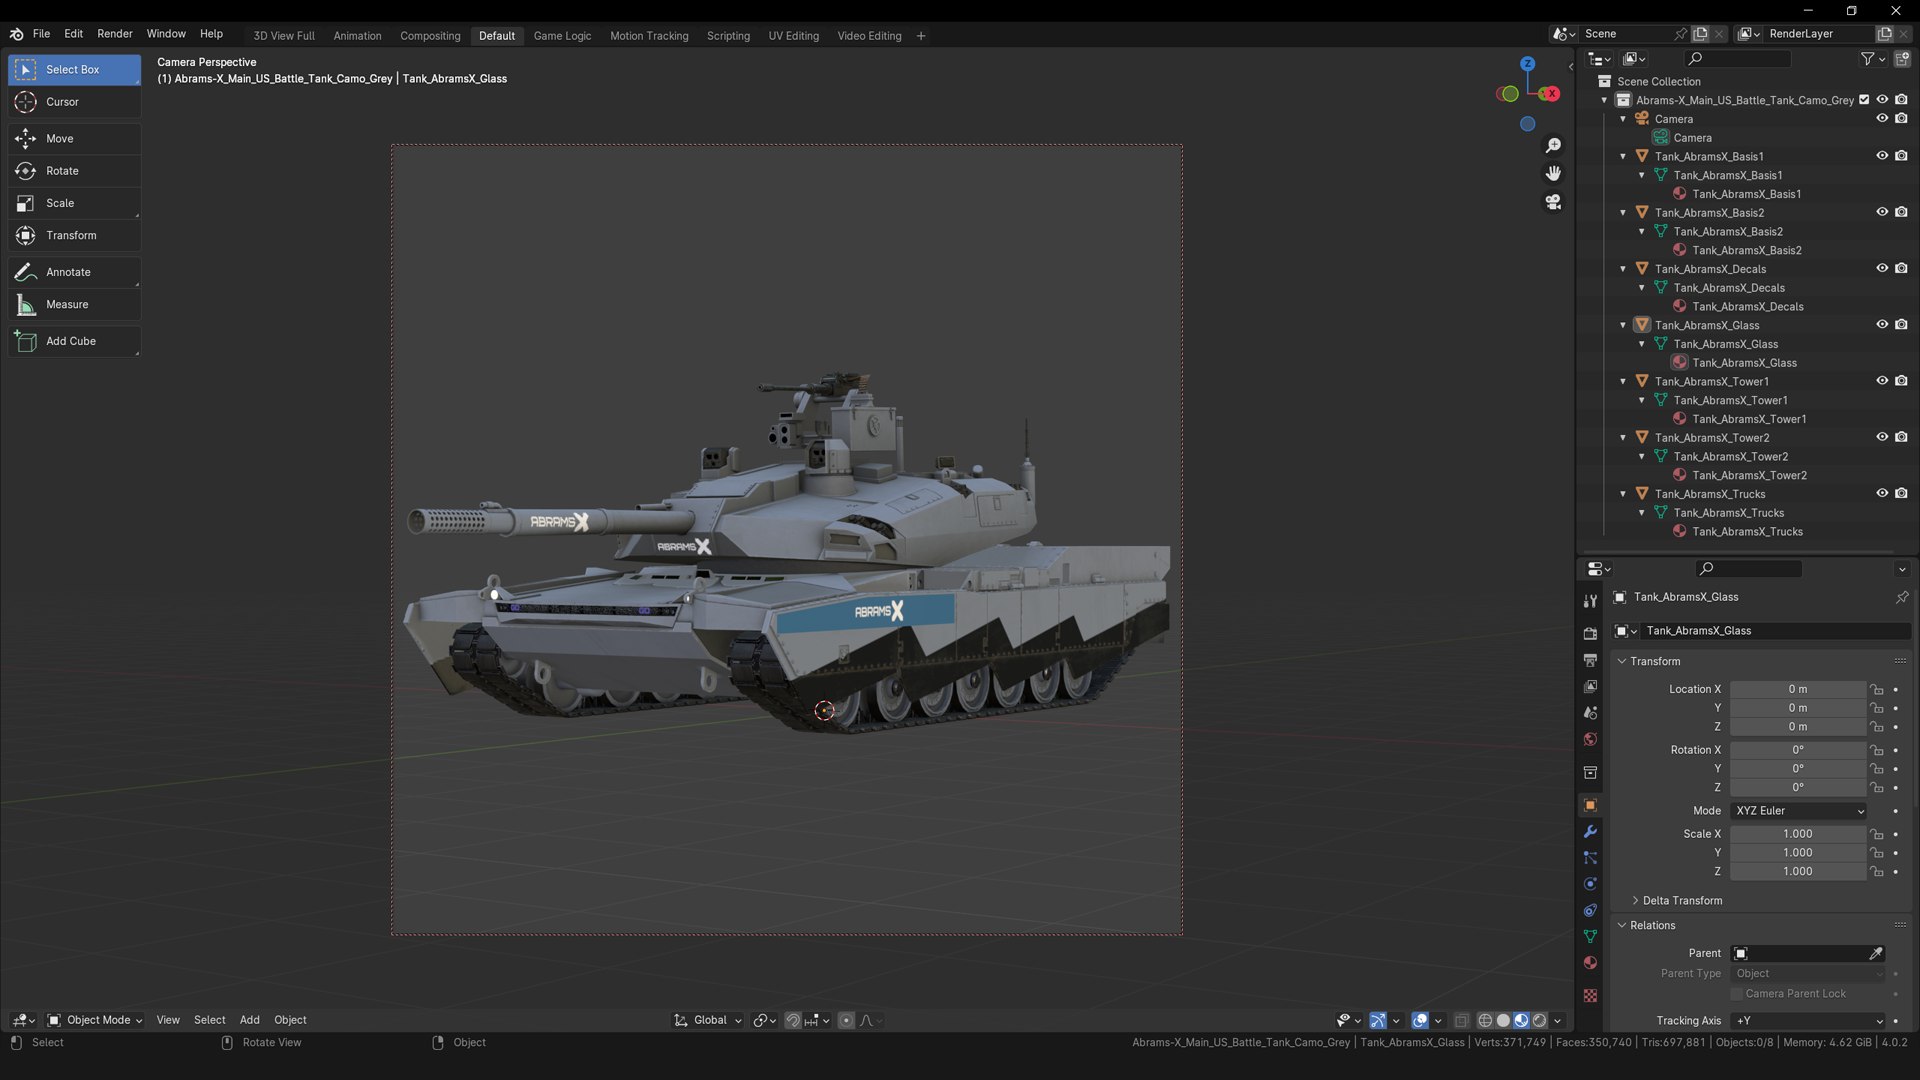
Task: Open Tracking Axis +Y dropdown
Action: click(x=1809, y=1021)
